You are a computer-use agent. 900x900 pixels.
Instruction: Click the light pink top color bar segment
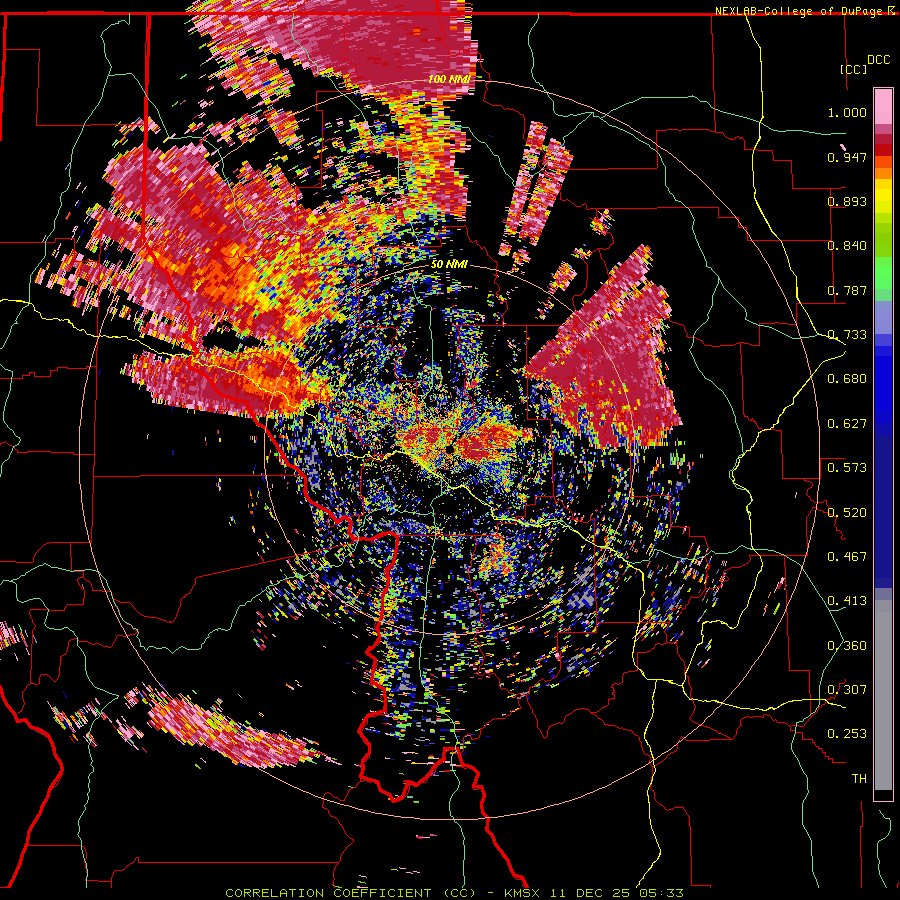(883, 107)
